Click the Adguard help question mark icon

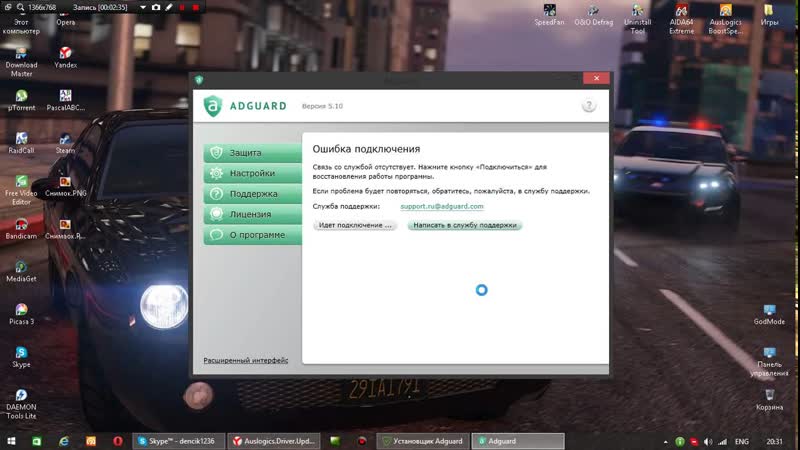click(x=589, y=106)
